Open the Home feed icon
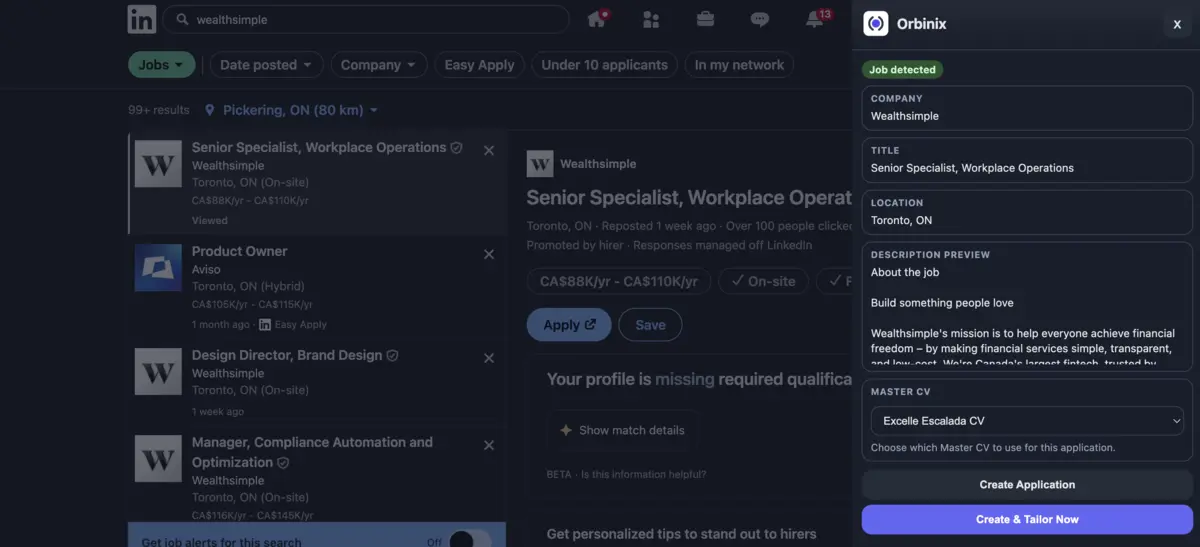The image size is (1200, 547). 597,19
